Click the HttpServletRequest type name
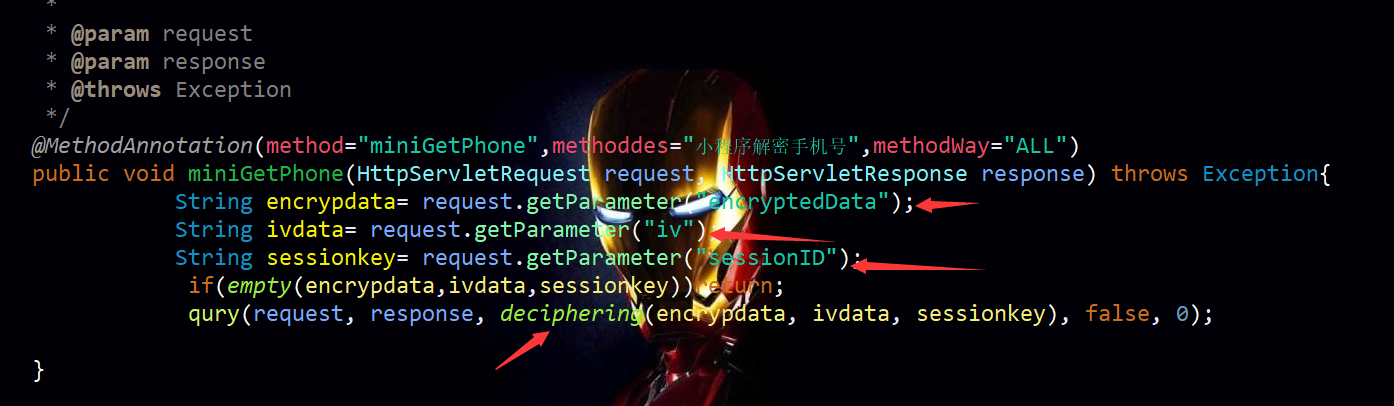This screenshot has width=1394, height=406. point(474,174)
